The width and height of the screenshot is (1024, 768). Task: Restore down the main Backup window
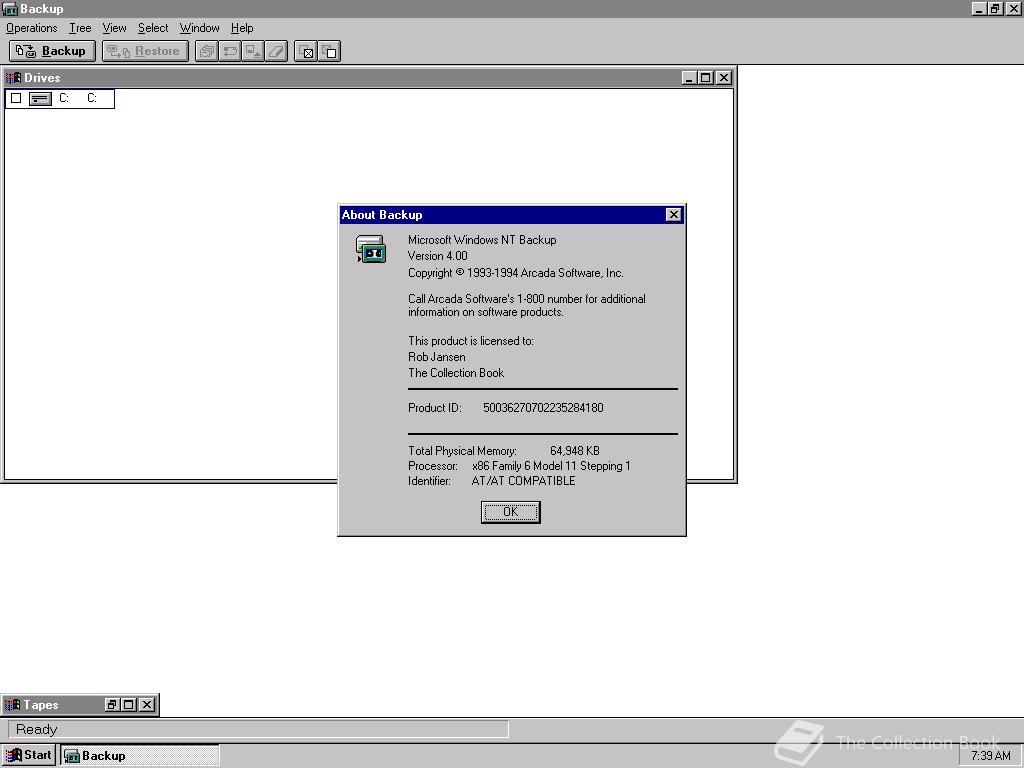point(995,8)
